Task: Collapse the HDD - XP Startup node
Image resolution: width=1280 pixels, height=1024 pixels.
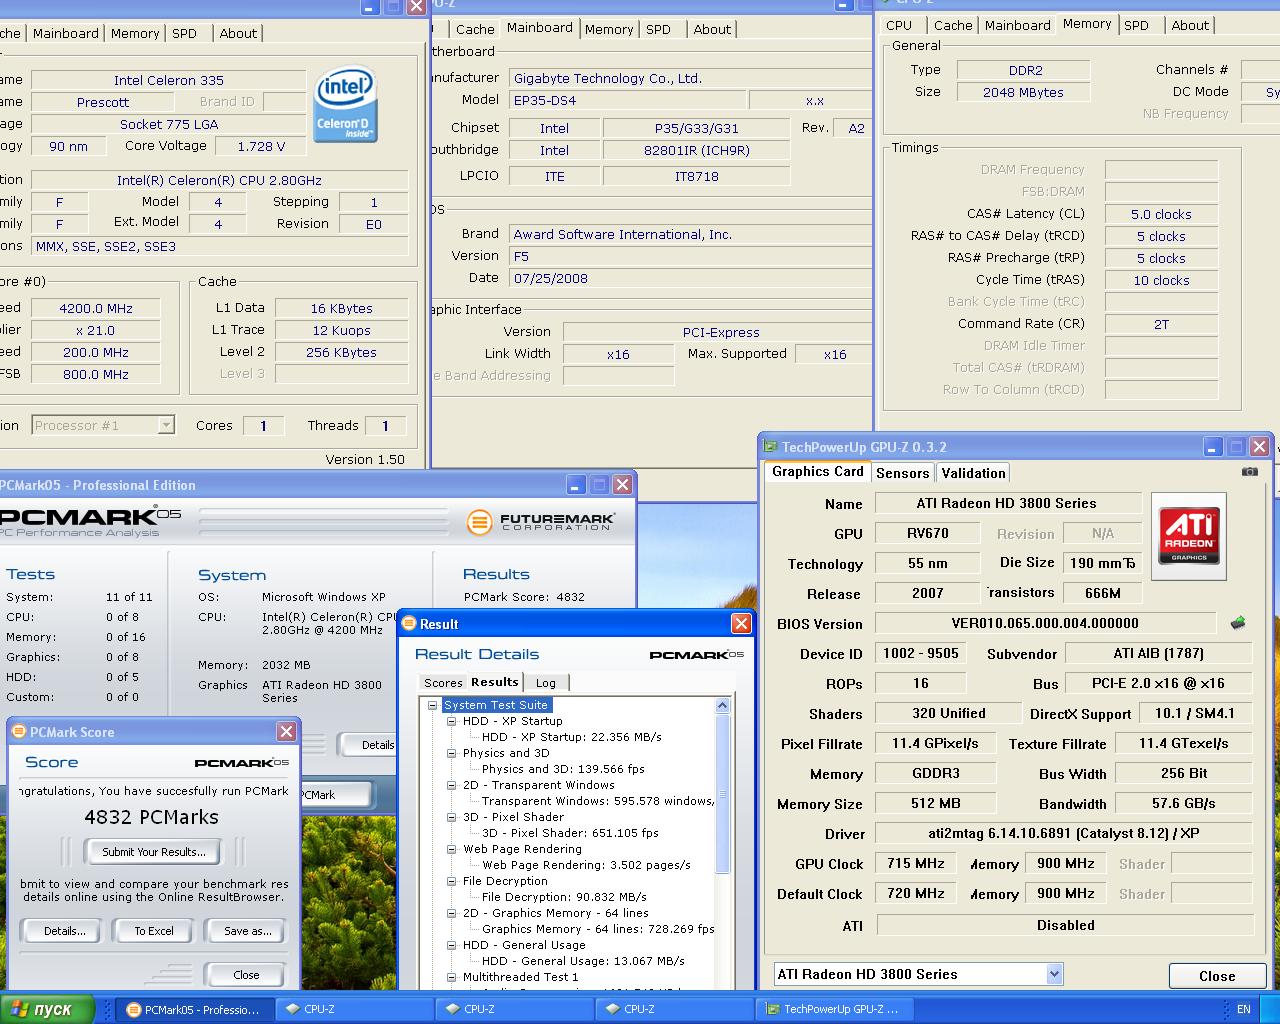Action: [452, 721]
